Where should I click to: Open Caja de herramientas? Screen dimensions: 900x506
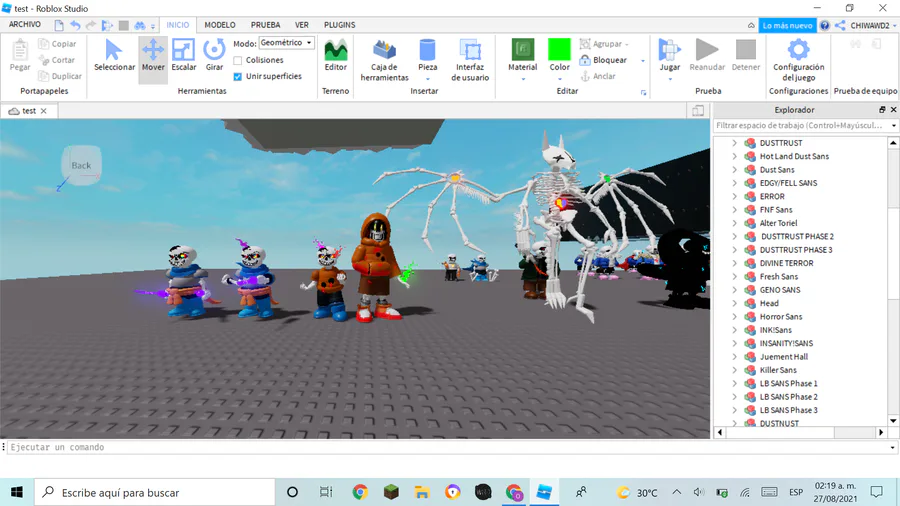click(x=384, y=60)
